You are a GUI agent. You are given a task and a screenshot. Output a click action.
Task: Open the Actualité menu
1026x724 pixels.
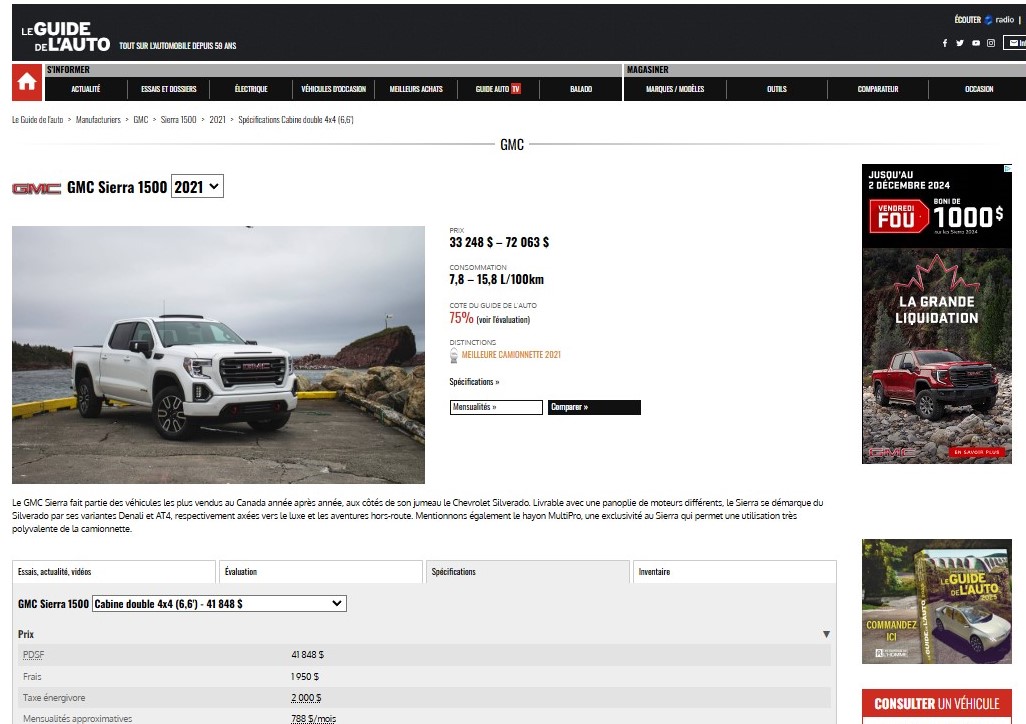click(86, 89)
